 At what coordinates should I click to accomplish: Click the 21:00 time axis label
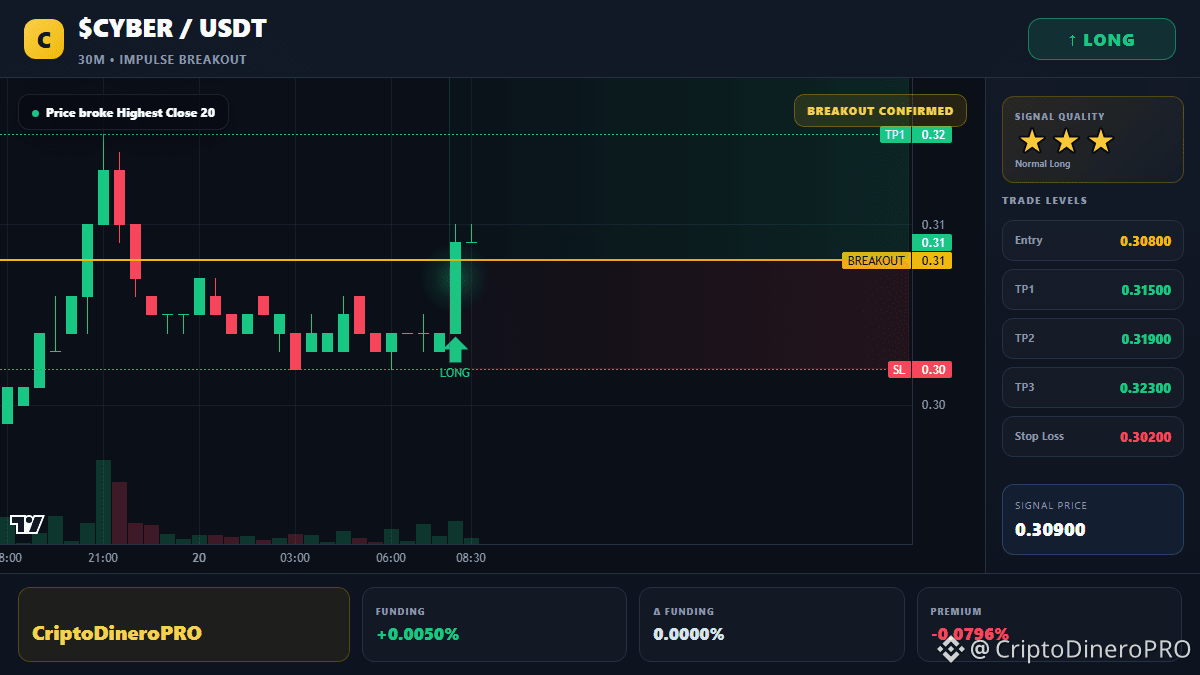103,558
